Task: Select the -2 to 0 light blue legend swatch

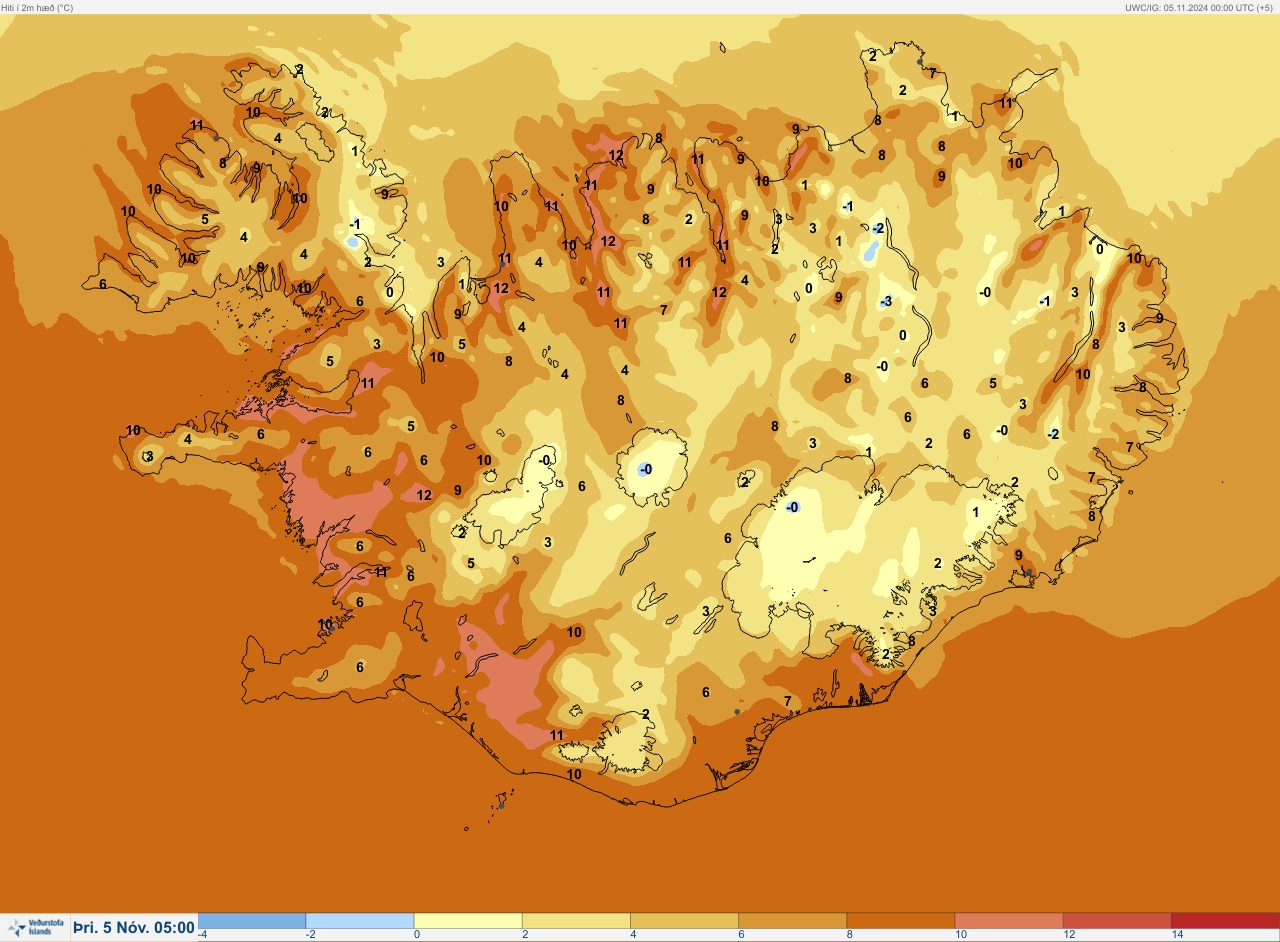Action: 360,920
